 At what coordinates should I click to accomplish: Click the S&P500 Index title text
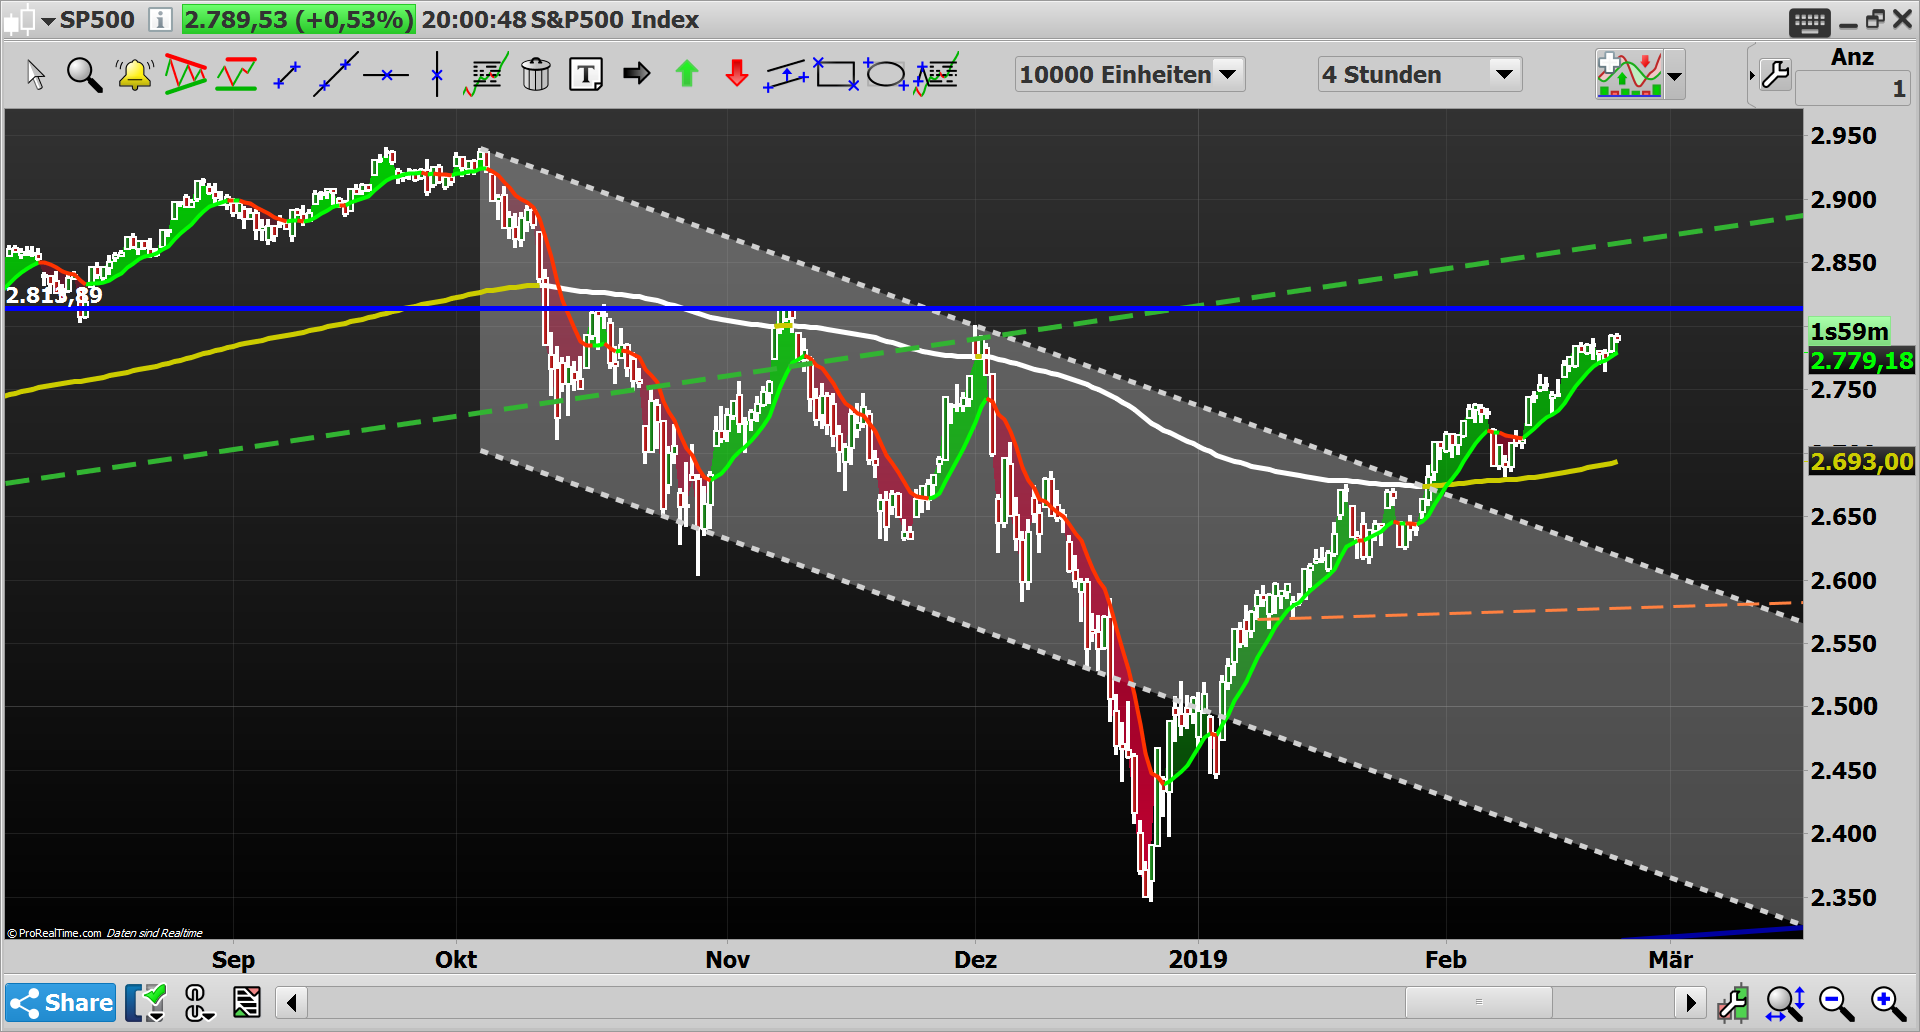[614, 20]
